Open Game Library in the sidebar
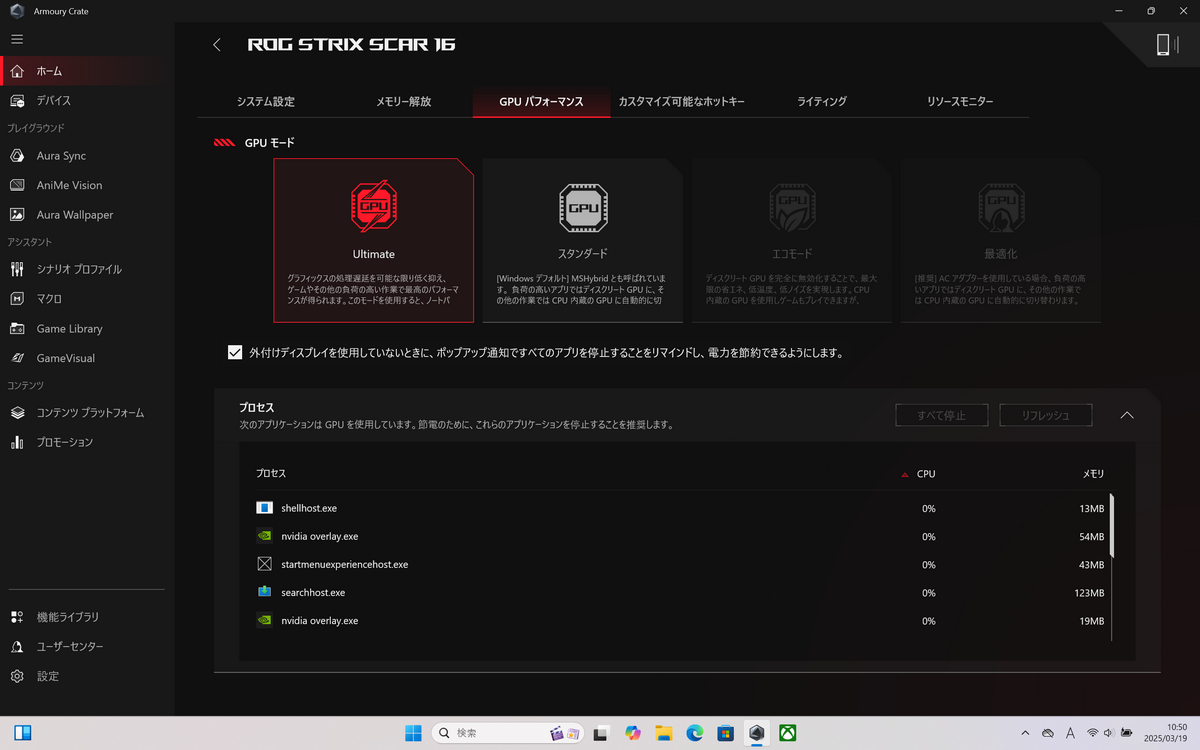Viewport: 1200px width, 750px height. 68,329
